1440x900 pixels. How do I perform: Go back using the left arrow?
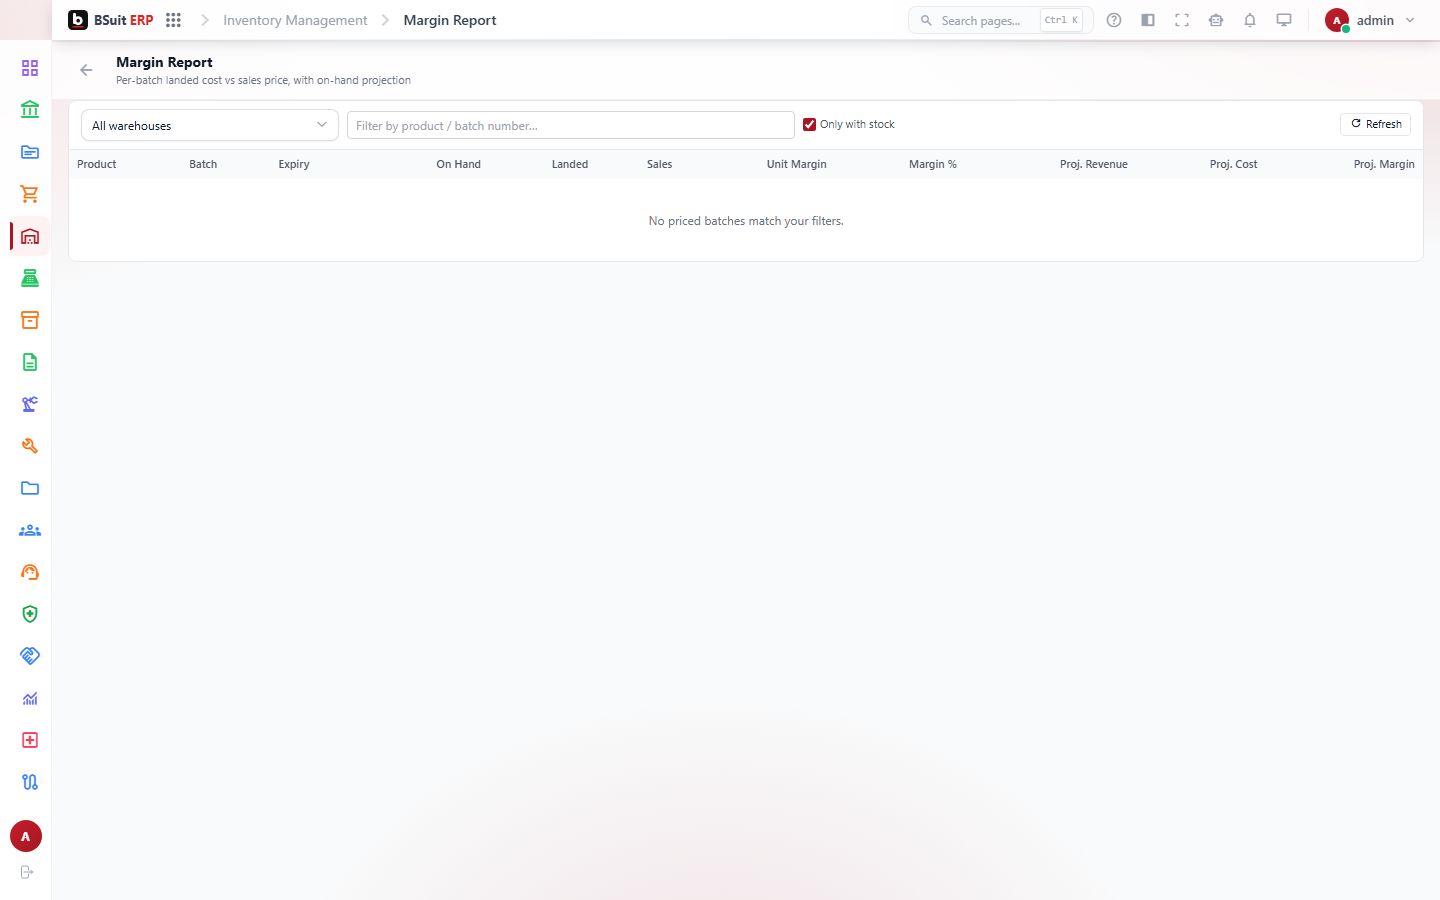click(86, 70)
